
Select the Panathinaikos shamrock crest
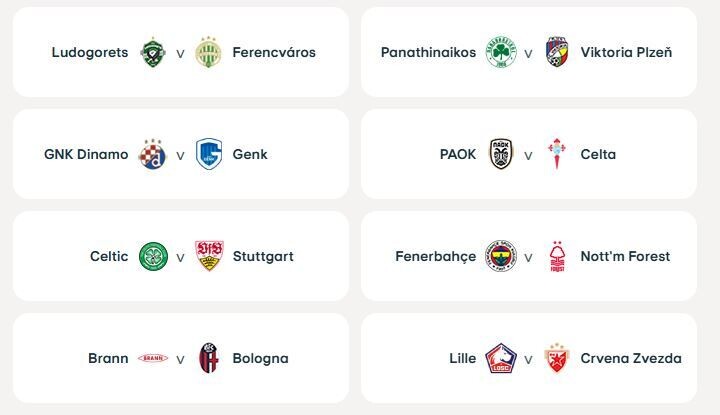click(x=501, y=52)
